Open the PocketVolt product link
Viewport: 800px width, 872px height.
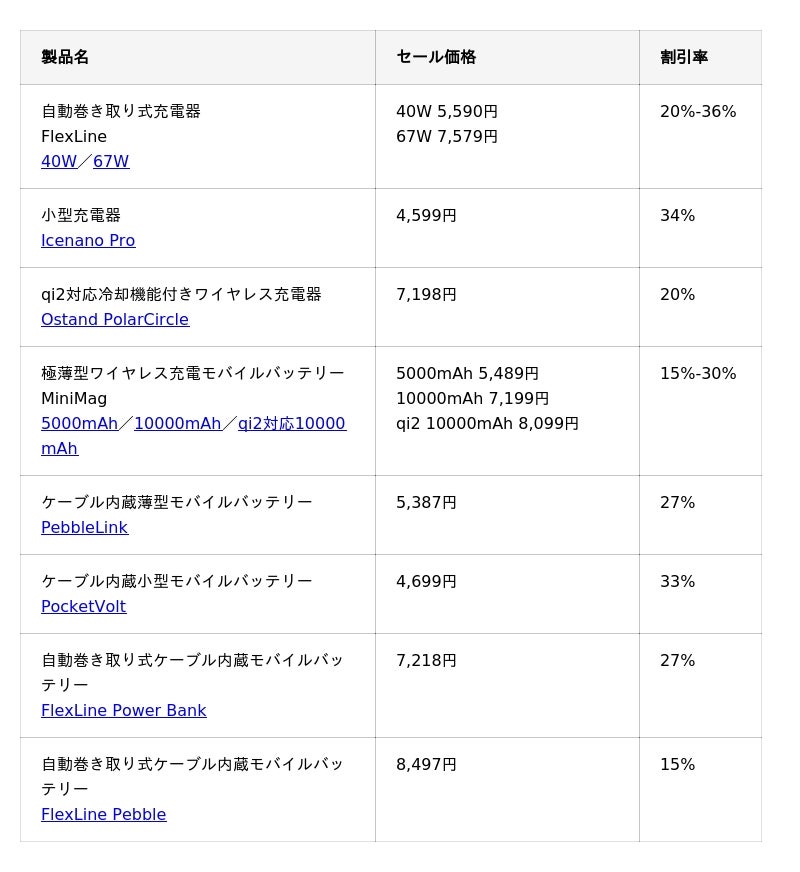click(x=84, y=607)
